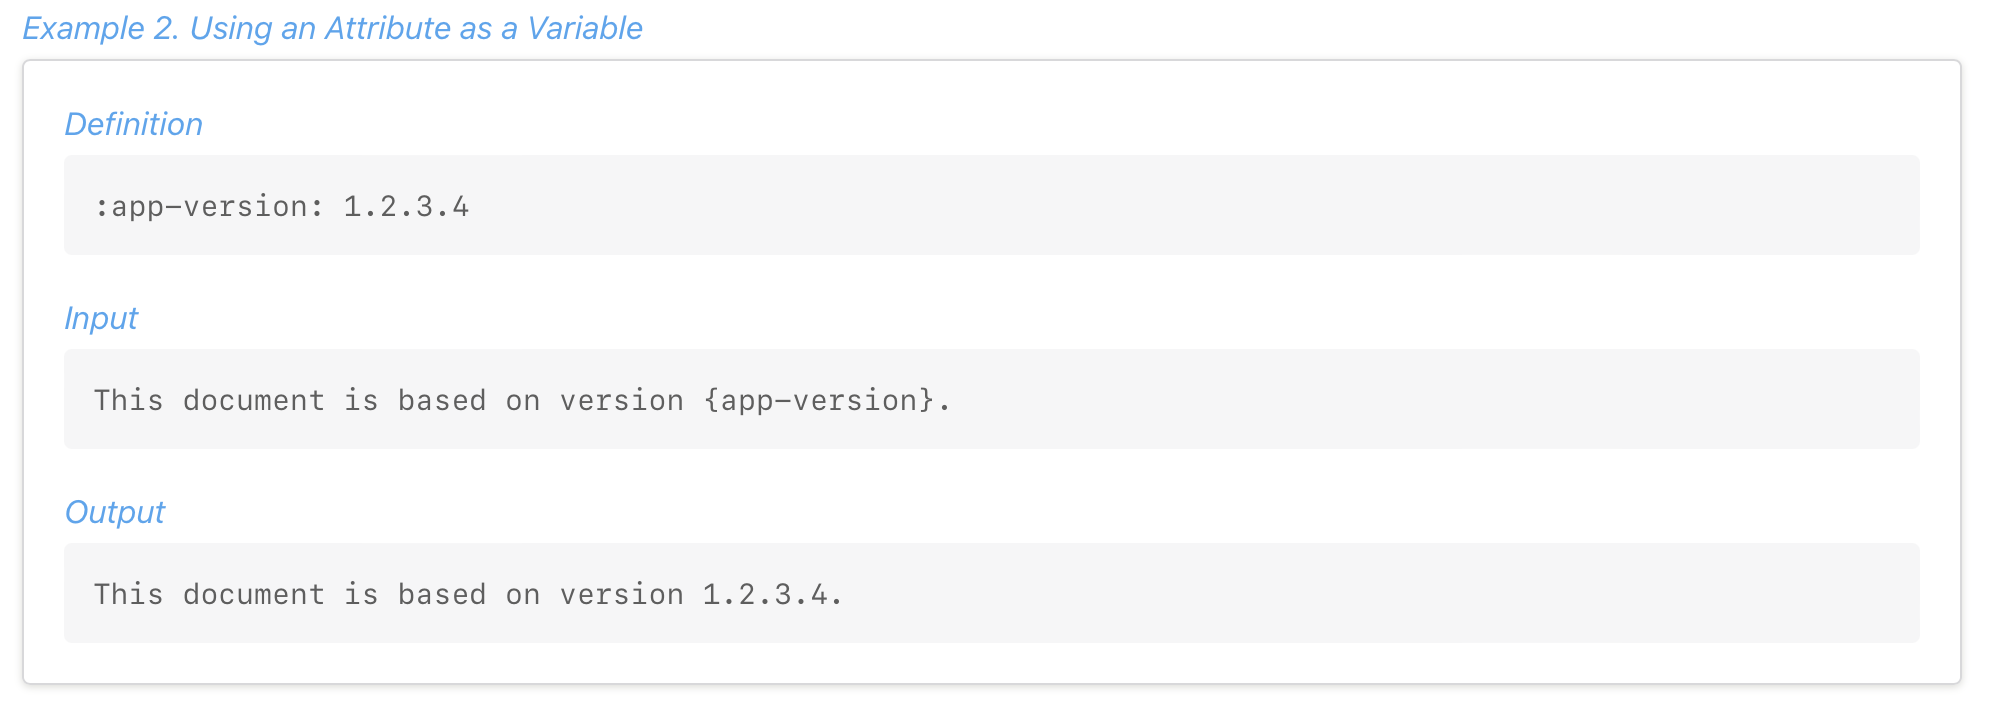Click the '1.2.3.4' value in Definition code

tap(406, 206)
